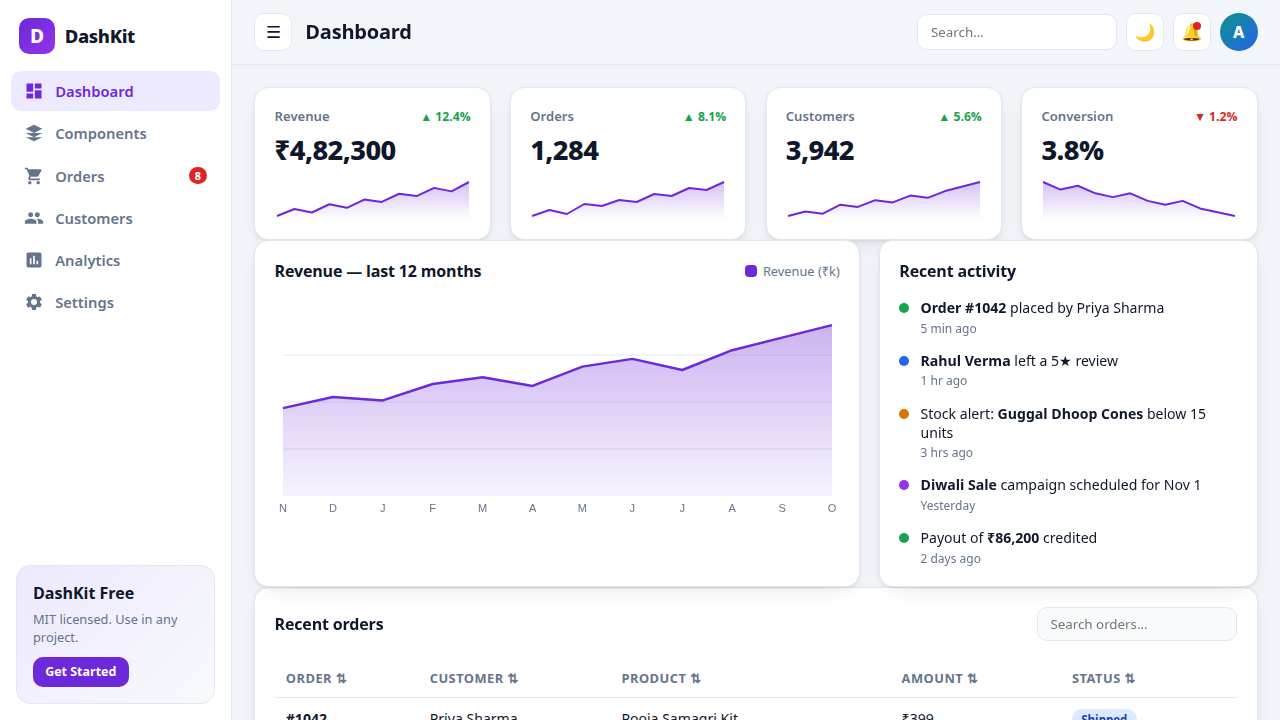Click the top Search... field
This screenshot has height=720, width=1280.
1017,32
